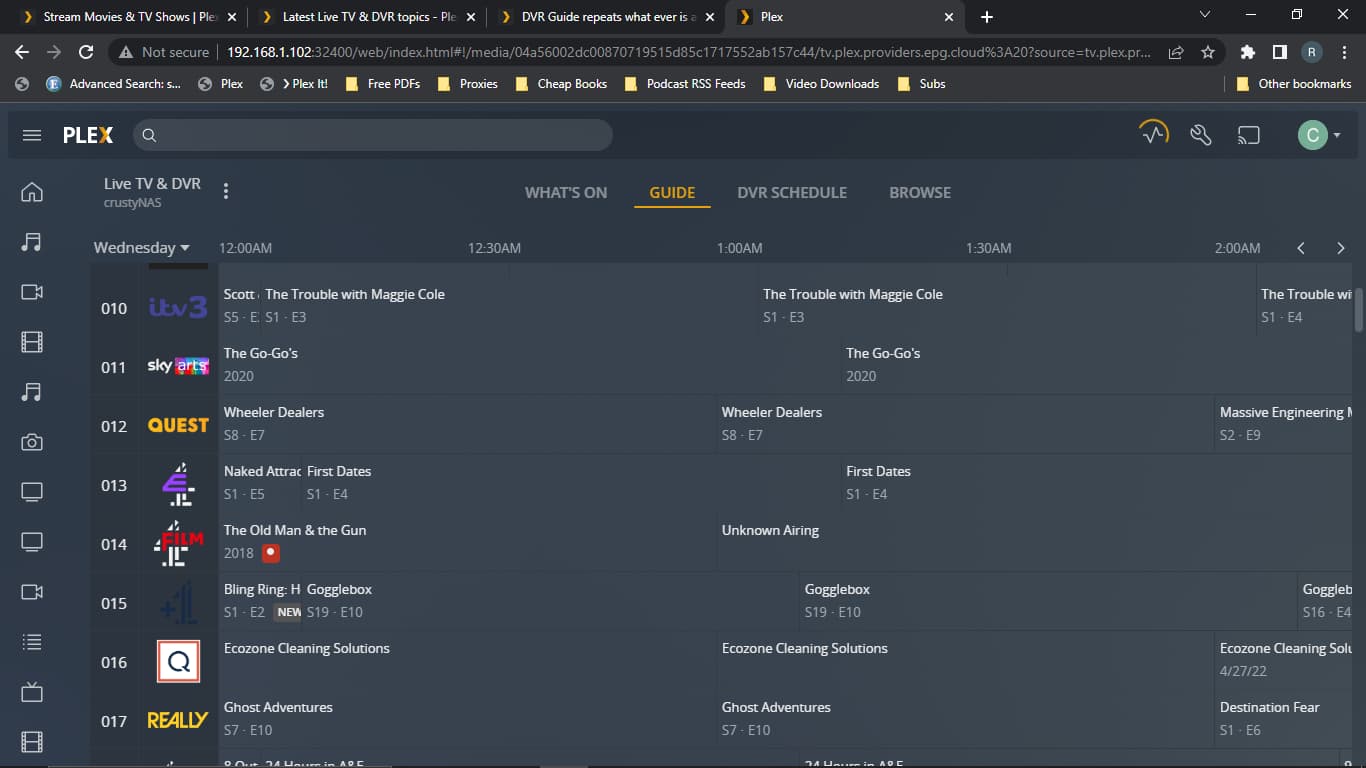This screenshot has width=1366, height=768.
Task: Open the Plex It! bookmark
Action: click(293, 84)
